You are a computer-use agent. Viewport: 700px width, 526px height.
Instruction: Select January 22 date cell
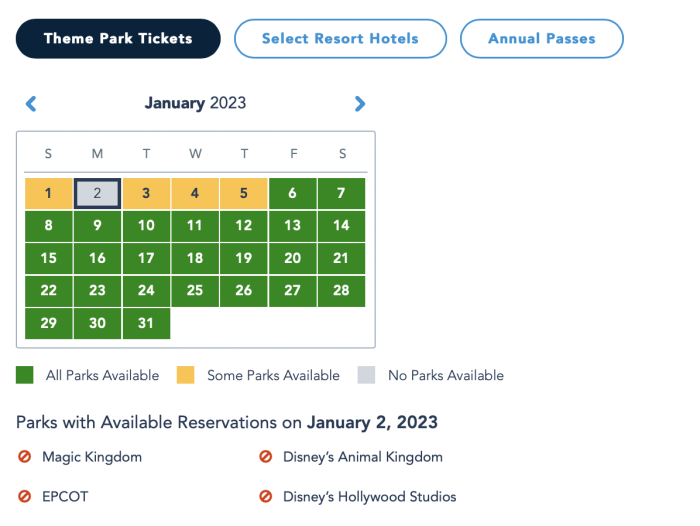(x=49, y=291)
